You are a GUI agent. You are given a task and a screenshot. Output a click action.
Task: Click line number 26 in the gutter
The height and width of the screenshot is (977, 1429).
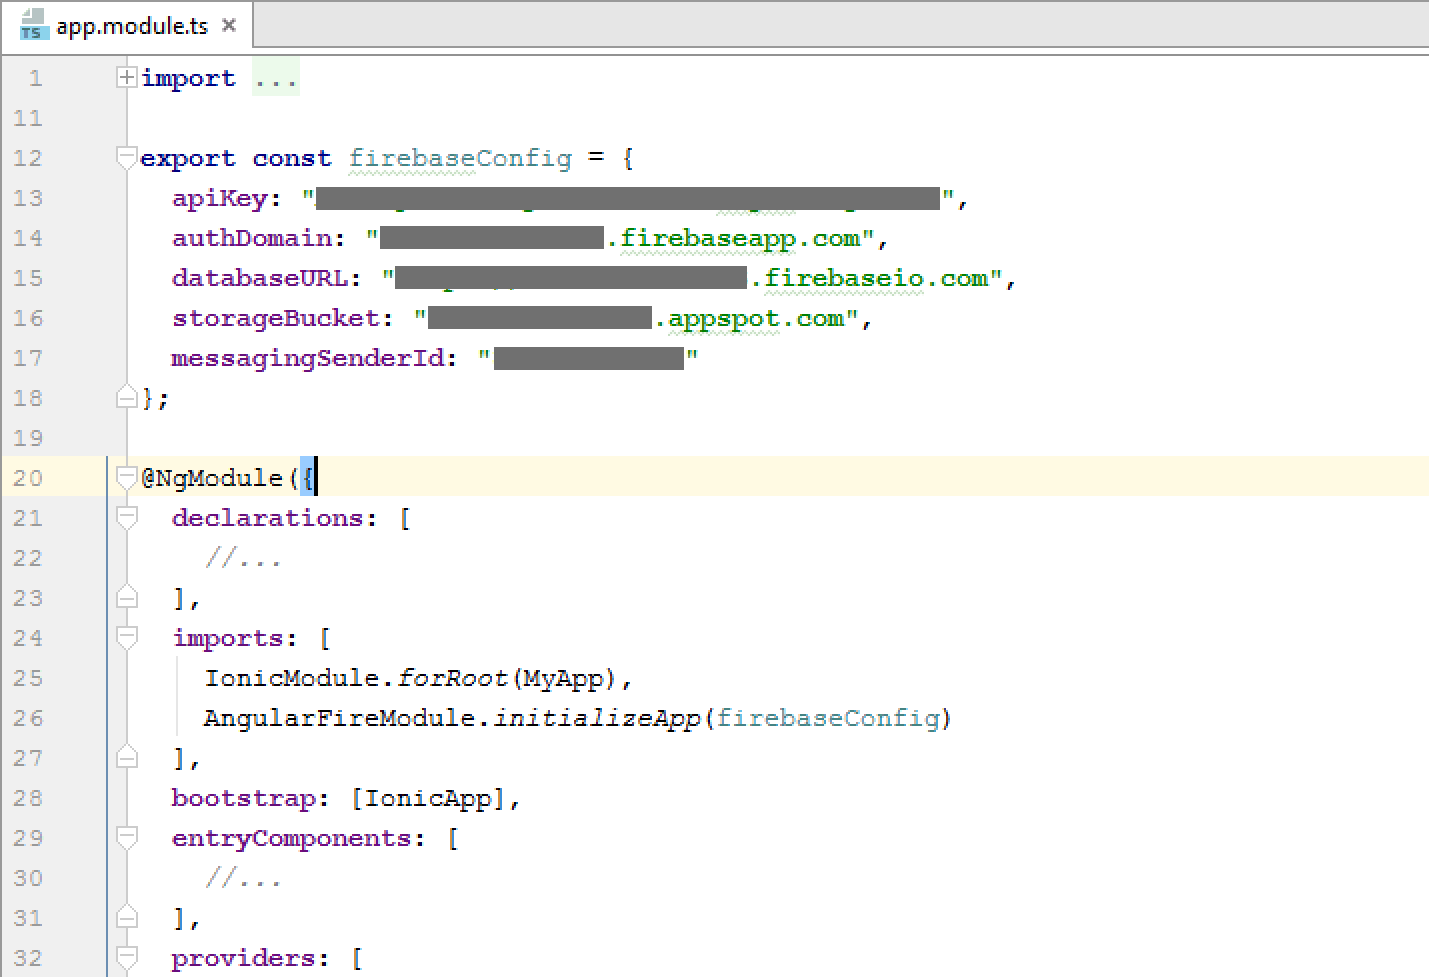[28, 718]
